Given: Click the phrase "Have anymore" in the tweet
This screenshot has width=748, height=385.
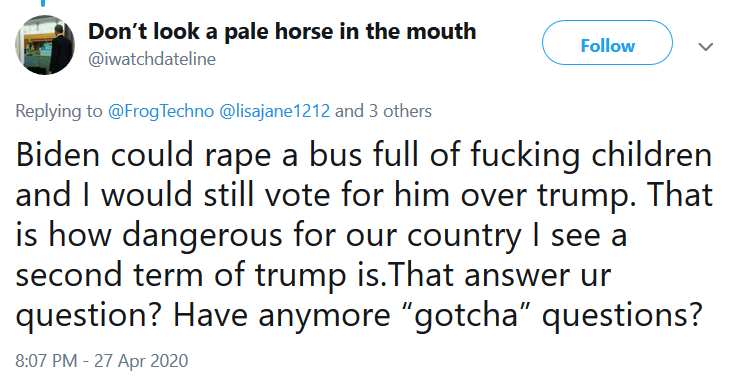Looking at the screenshot, I should click(x=281, y=315).
